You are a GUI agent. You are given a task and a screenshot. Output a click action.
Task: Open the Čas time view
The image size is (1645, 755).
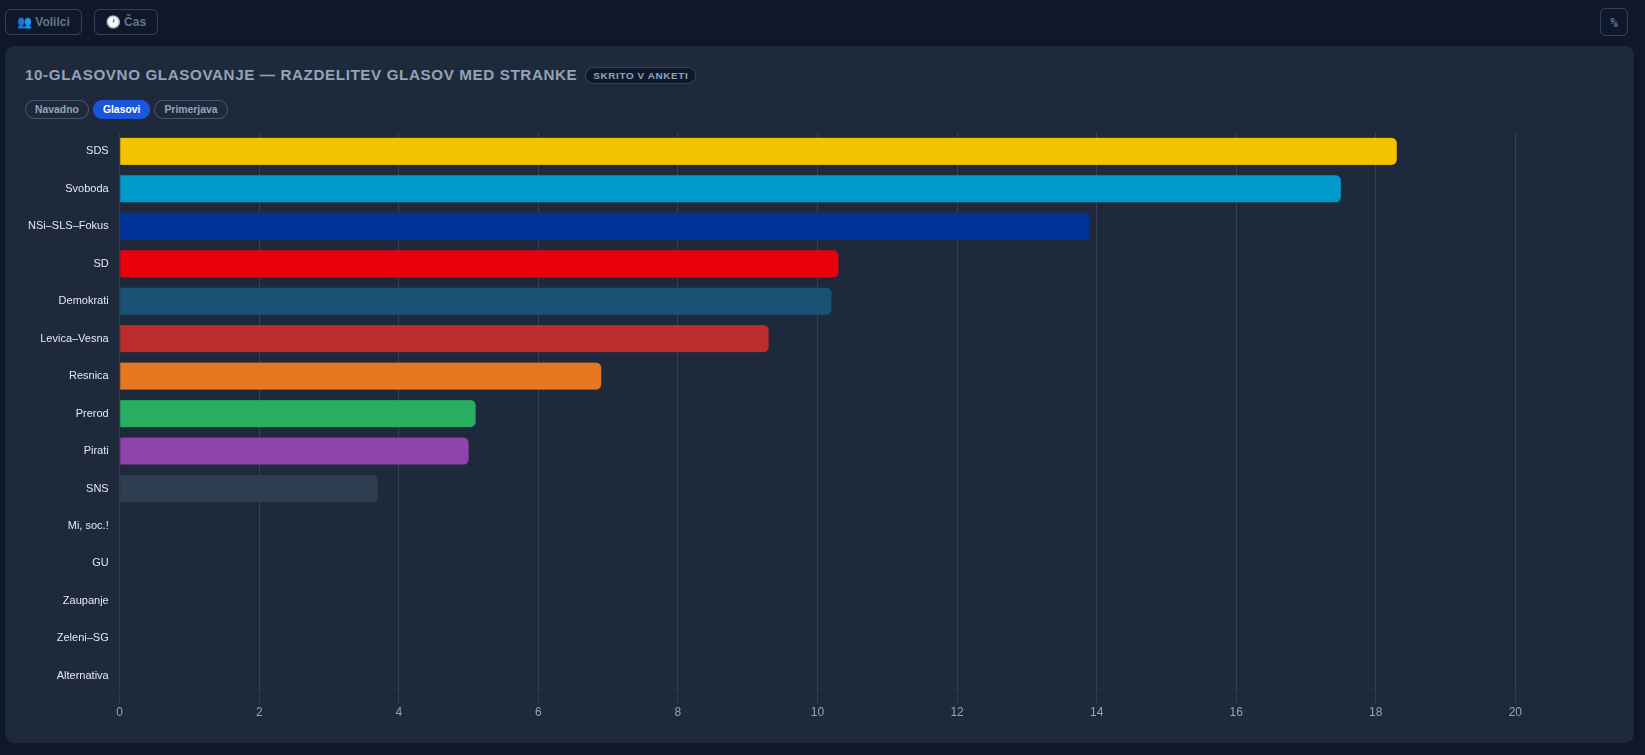[126, 22]
